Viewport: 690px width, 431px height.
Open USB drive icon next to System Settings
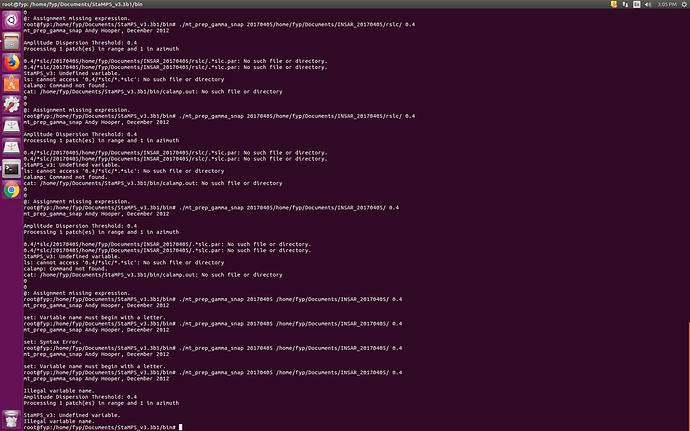[11, 126]
